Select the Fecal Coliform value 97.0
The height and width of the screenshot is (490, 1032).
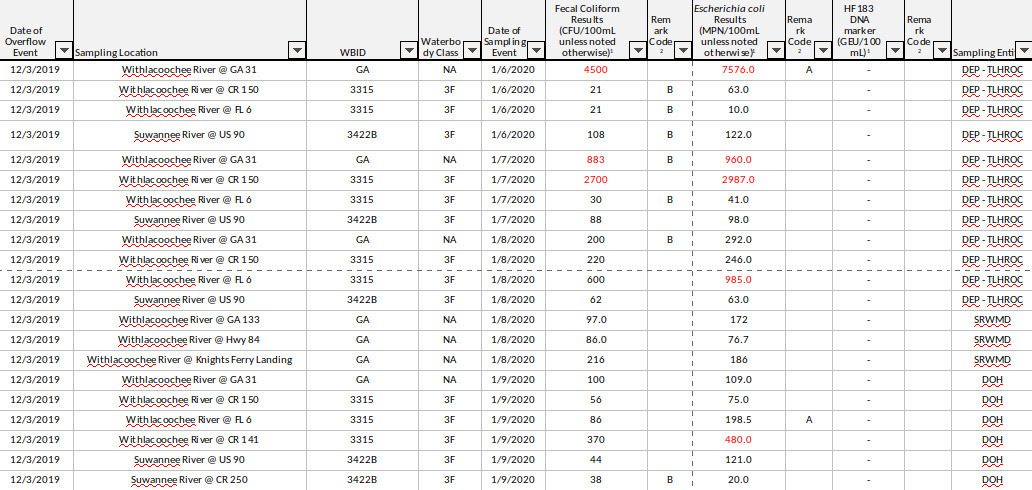pos(596,319)
